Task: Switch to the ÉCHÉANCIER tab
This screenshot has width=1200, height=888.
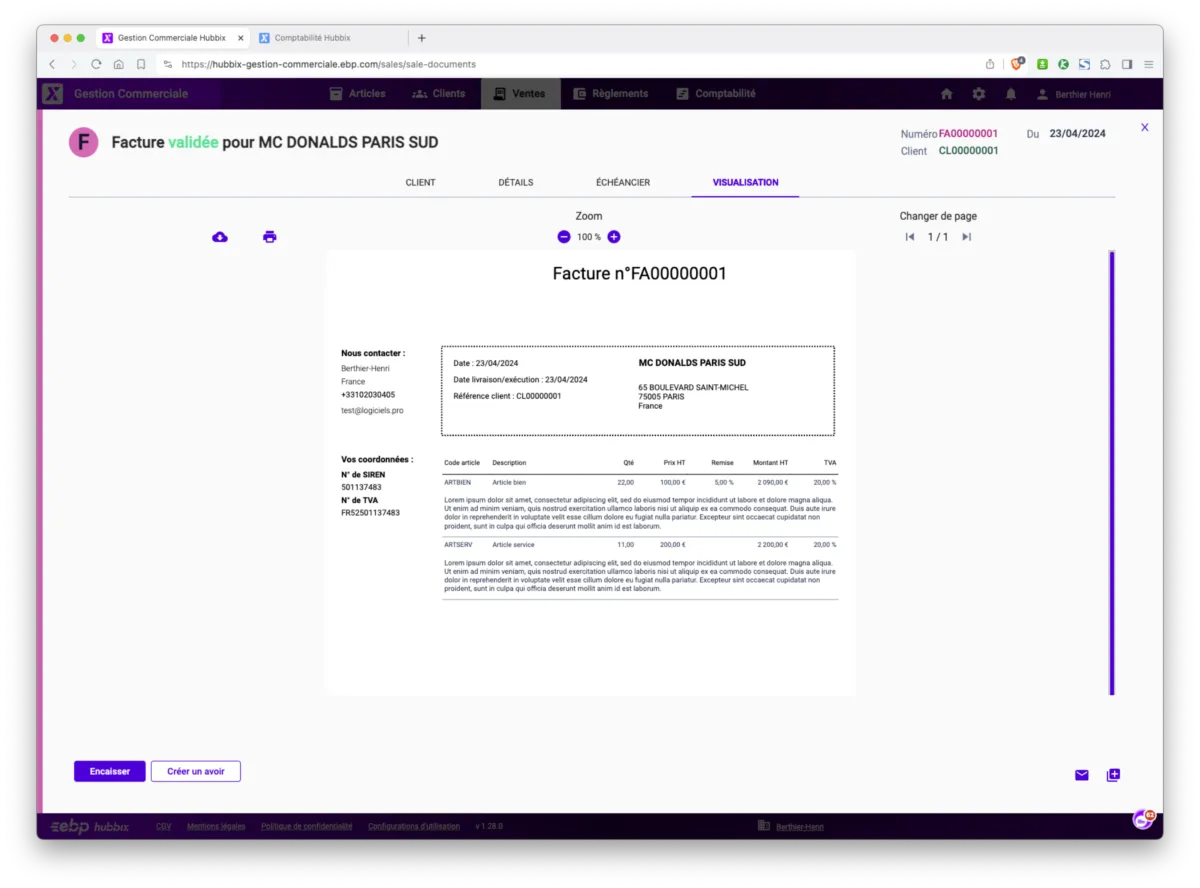Action: coord(623,183)
